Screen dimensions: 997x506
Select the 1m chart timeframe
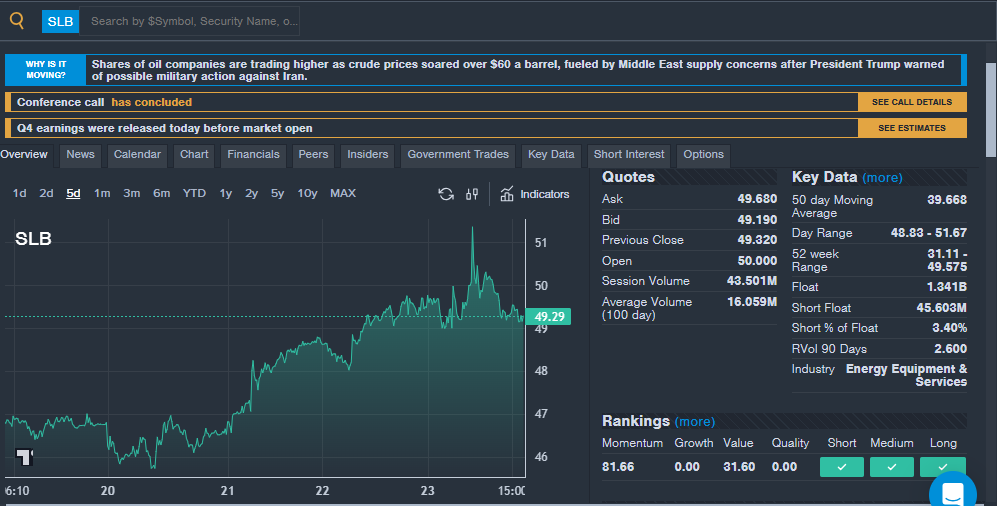pyautogui.click(x=102, y=194)
